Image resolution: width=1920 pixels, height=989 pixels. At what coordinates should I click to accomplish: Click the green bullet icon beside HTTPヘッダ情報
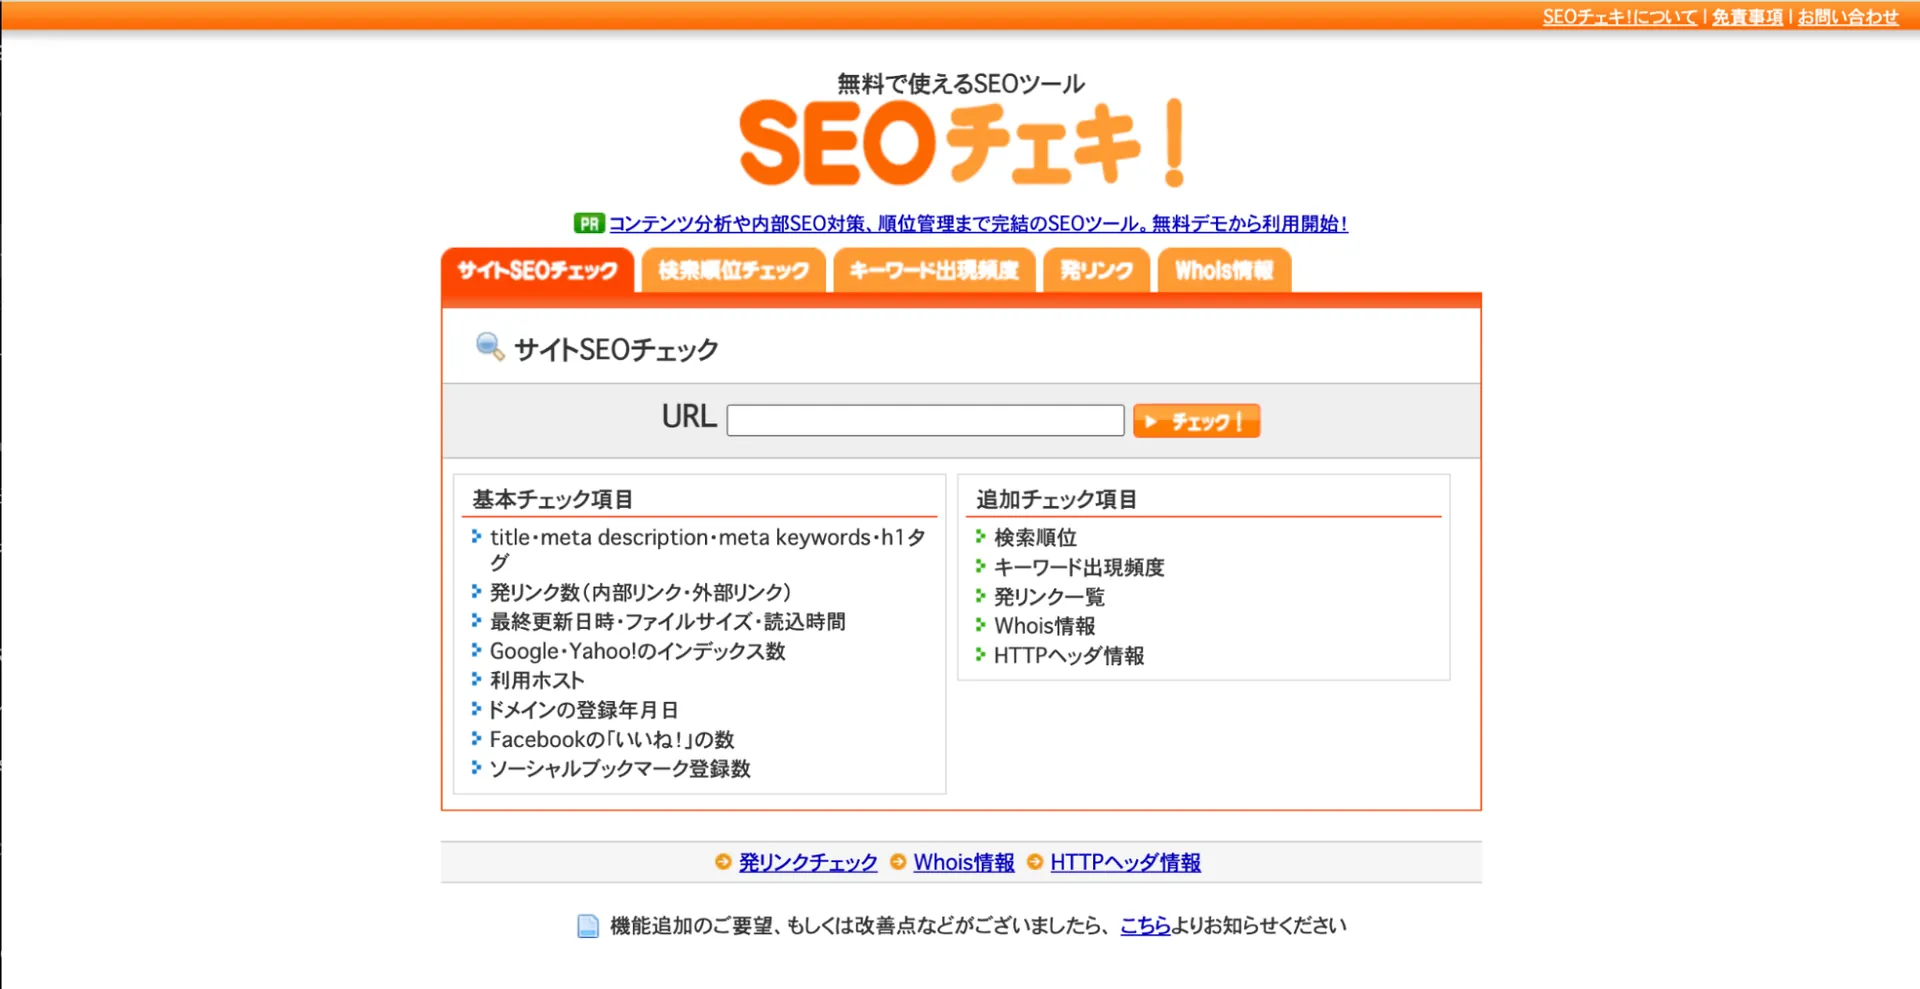click(980, 655)
